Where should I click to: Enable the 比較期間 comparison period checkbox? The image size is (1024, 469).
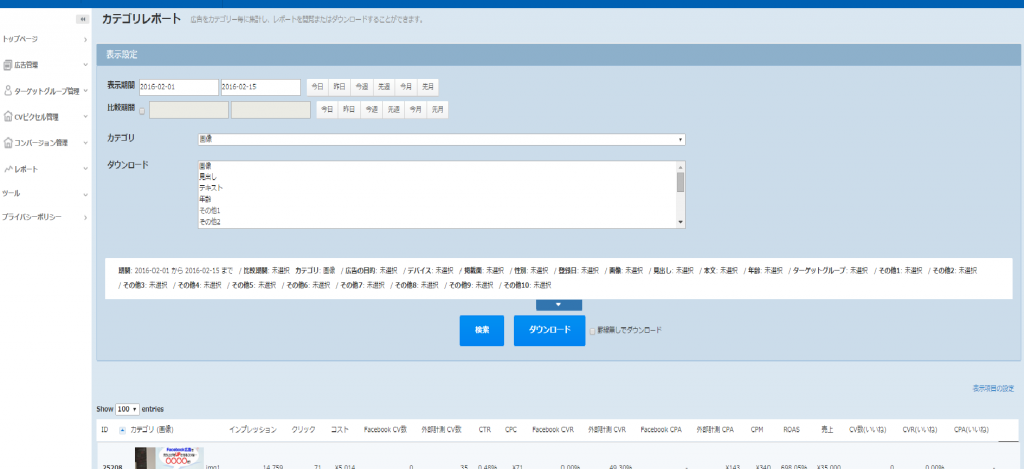tap(142, 110)
